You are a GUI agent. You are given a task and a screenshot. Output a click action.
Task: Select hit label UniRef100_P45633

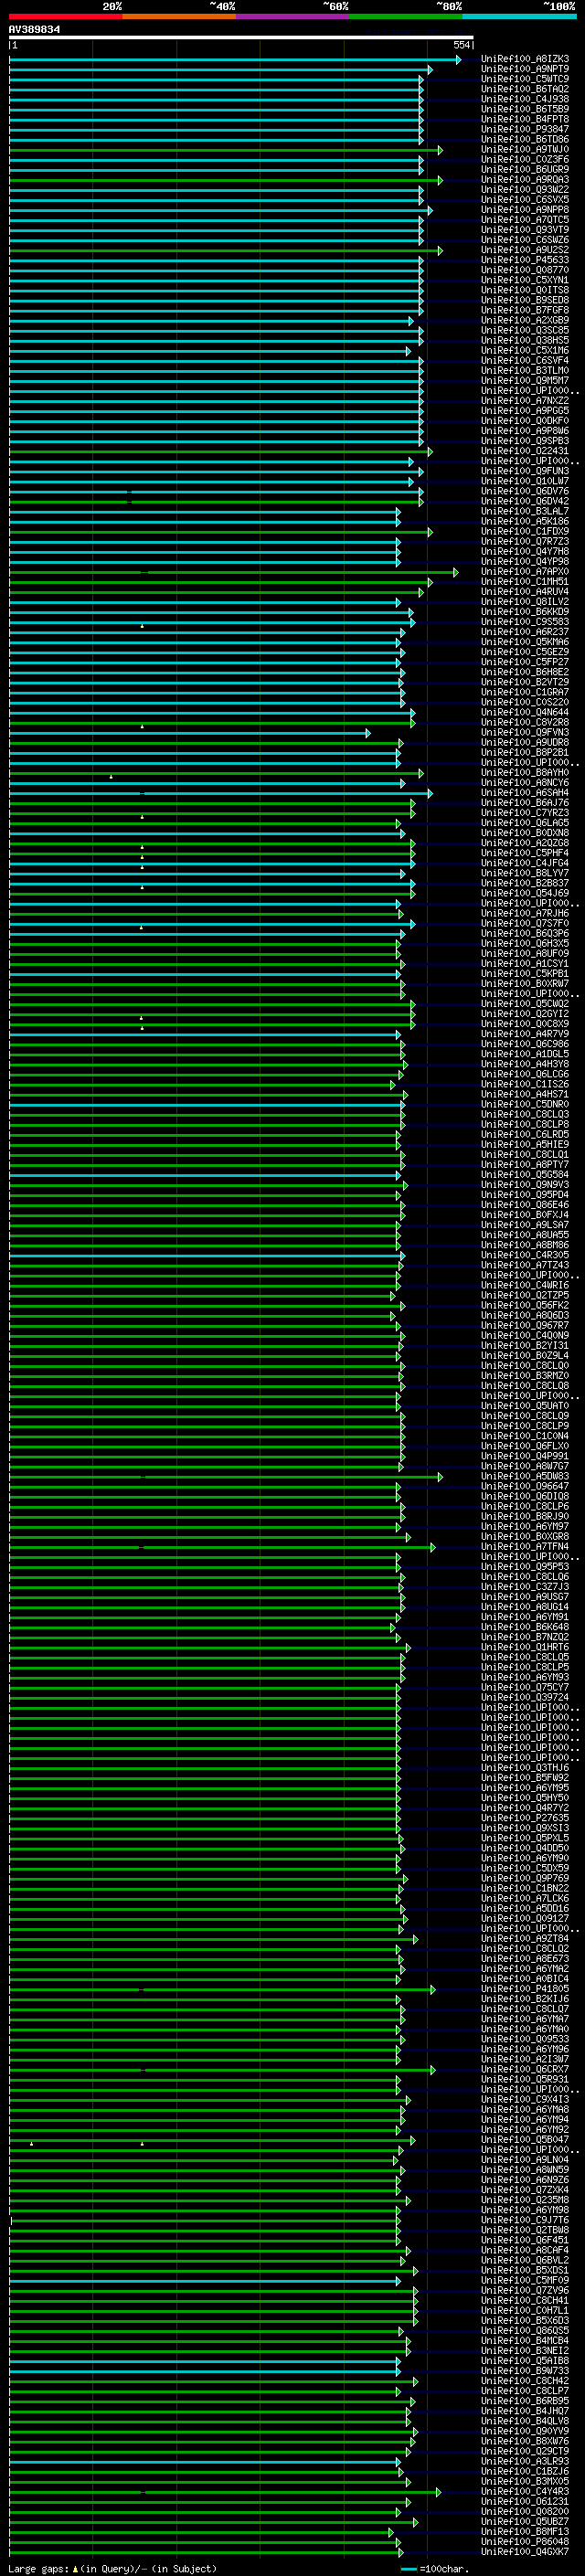pos(525,260)
